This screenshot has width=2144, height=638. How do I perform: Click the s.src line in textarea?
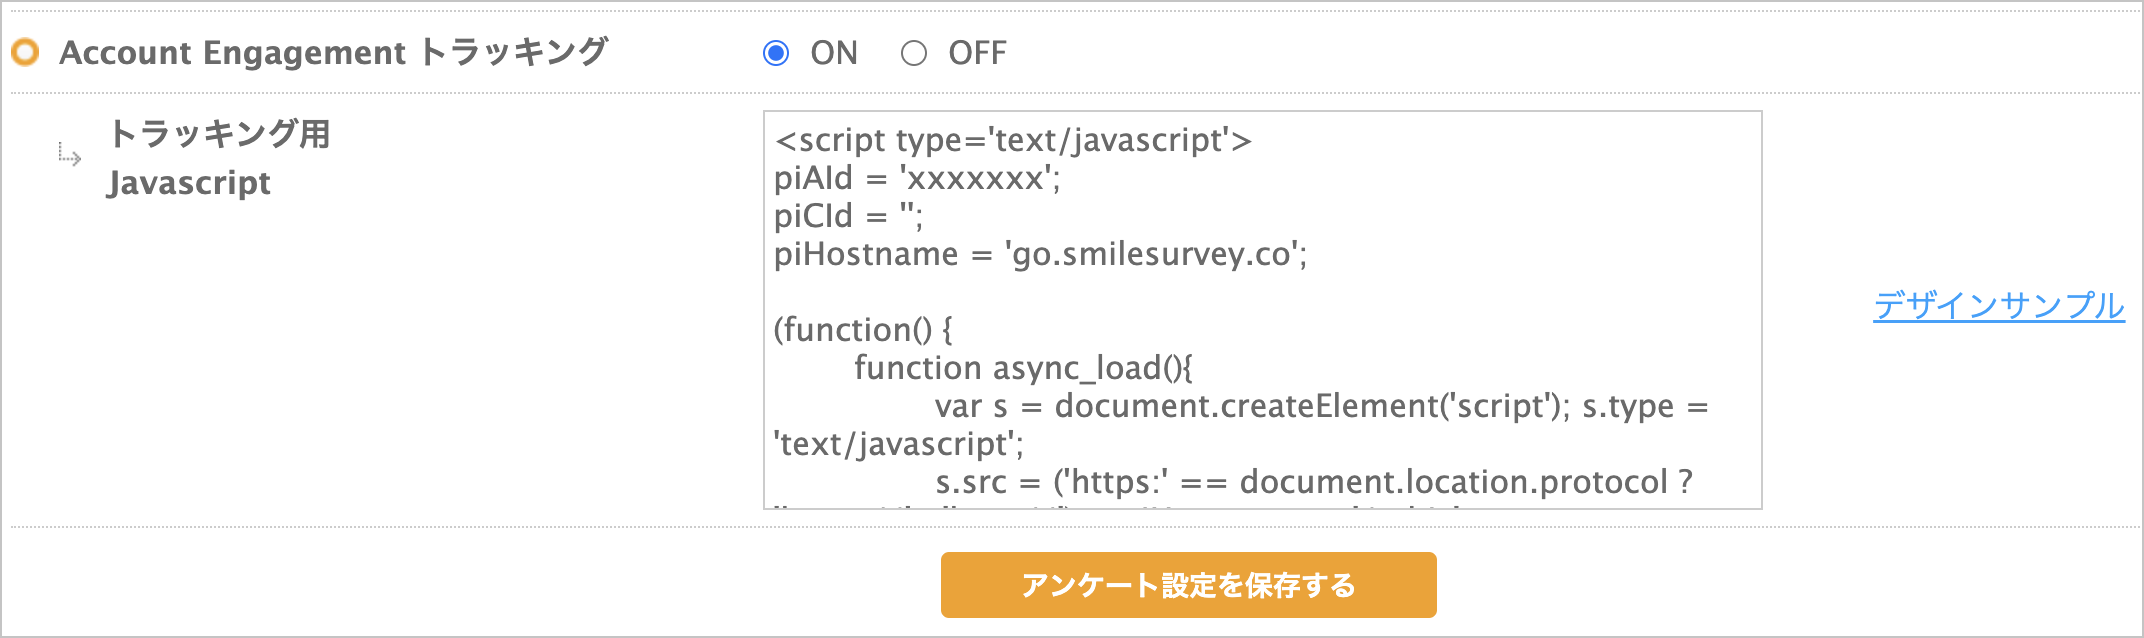tap(1313, 482)
